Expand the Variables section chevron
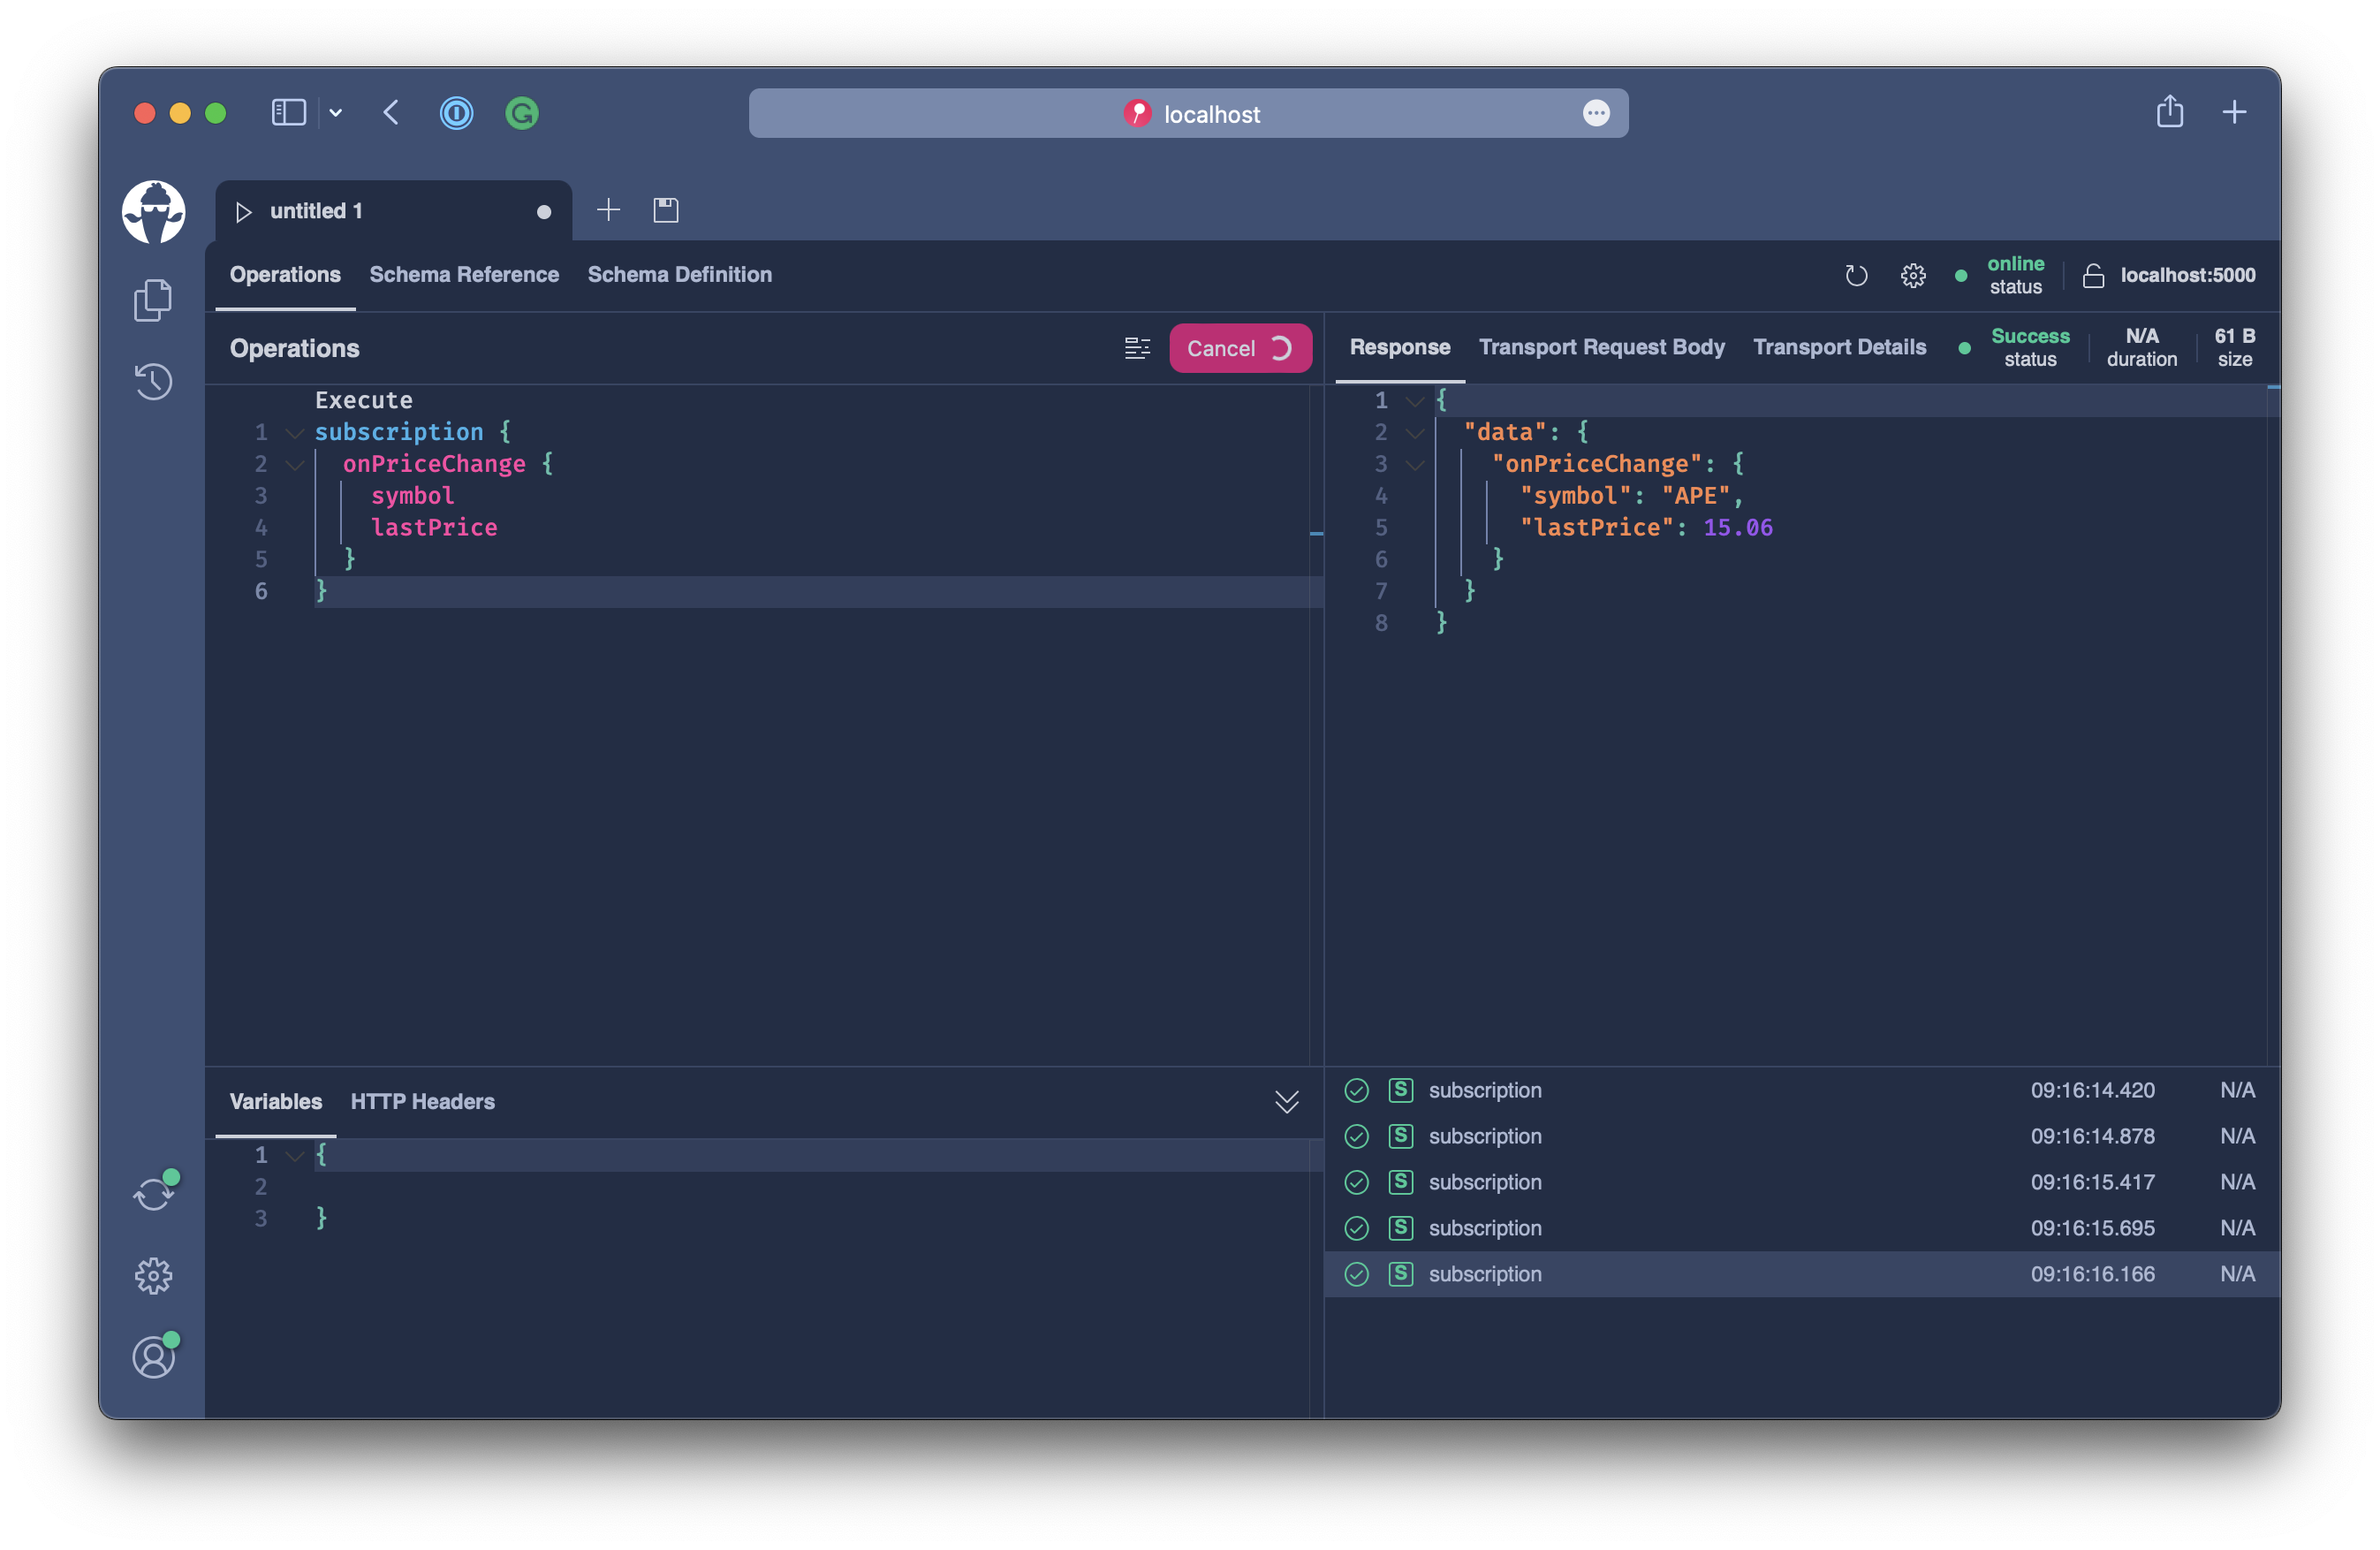The height and width of the screenshot is (1550, 2380). (1285, 1100)
